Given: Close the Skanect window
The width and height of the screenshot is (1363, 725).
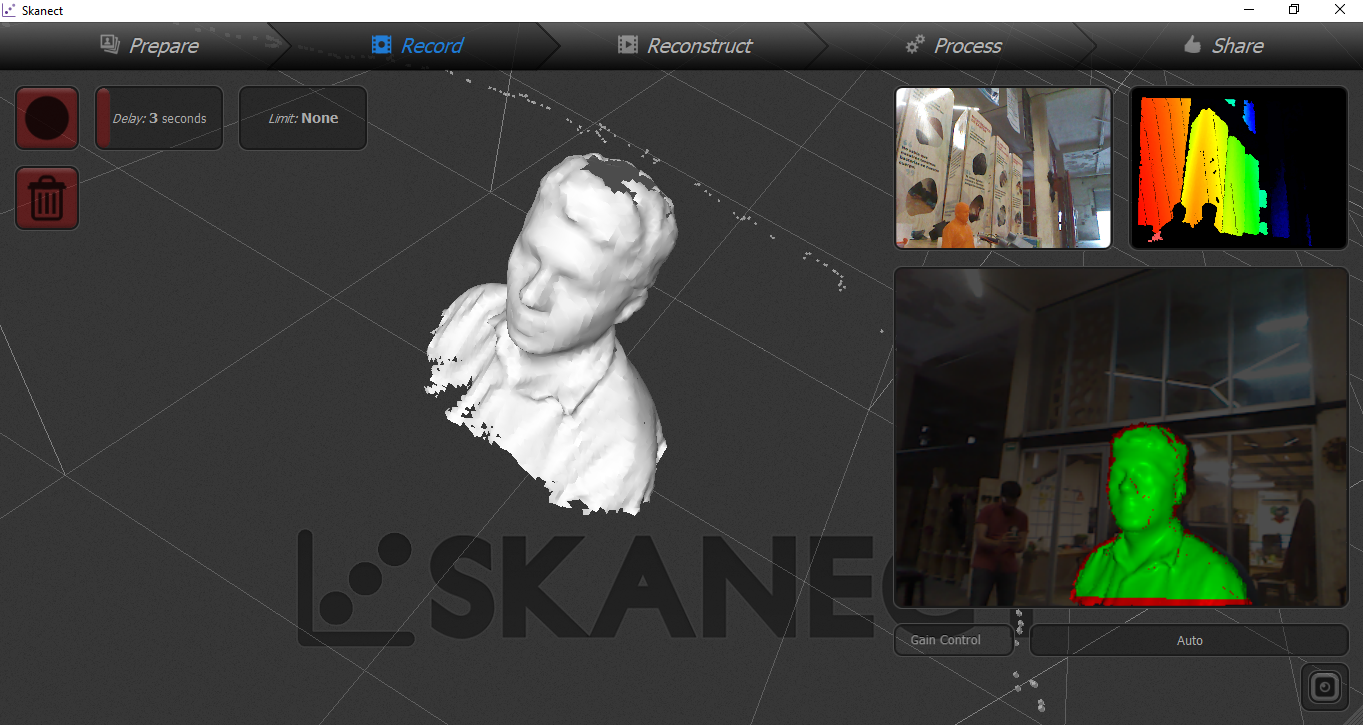Looking at the screenshot, I should (x=1340, y=10).
